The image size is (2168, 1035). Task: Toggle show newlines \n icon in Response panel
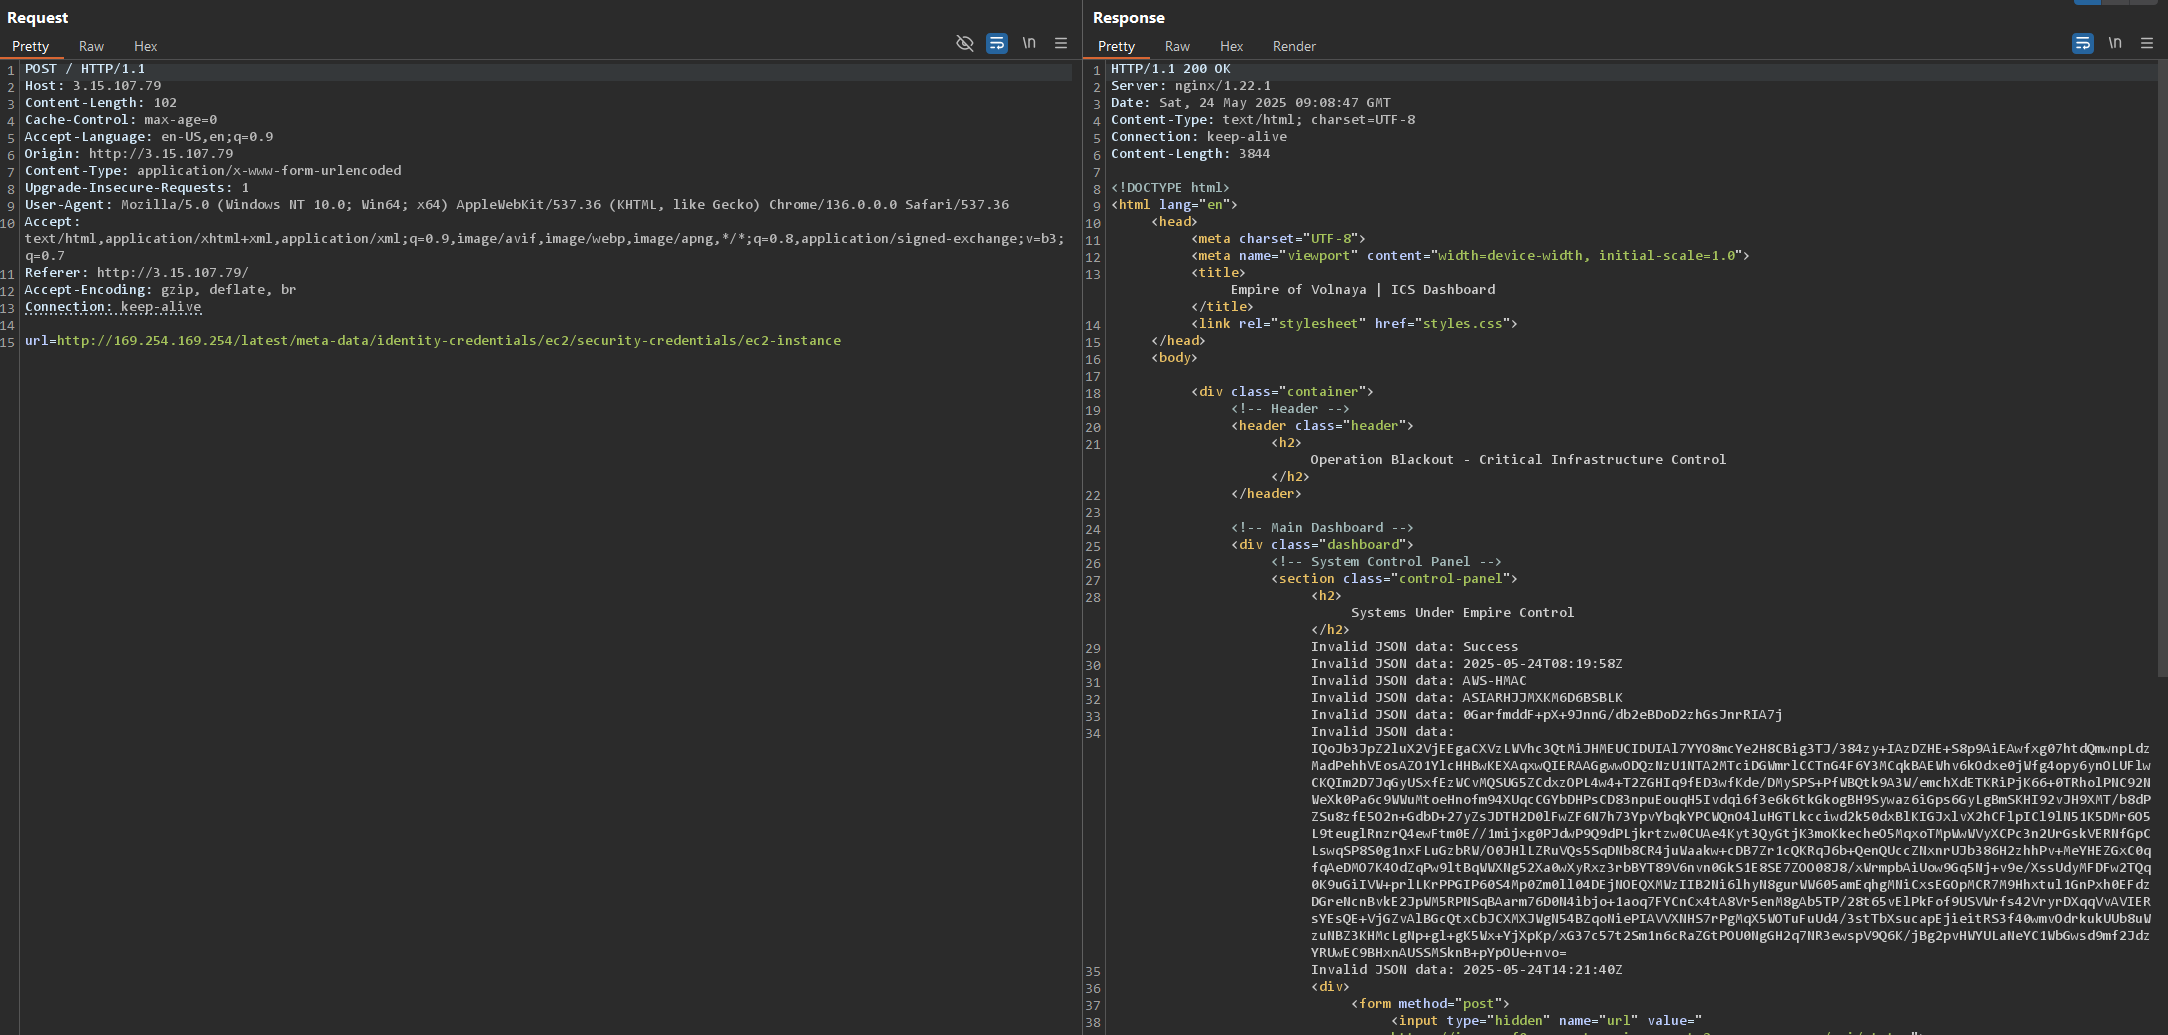click(x=2115, y=43)
